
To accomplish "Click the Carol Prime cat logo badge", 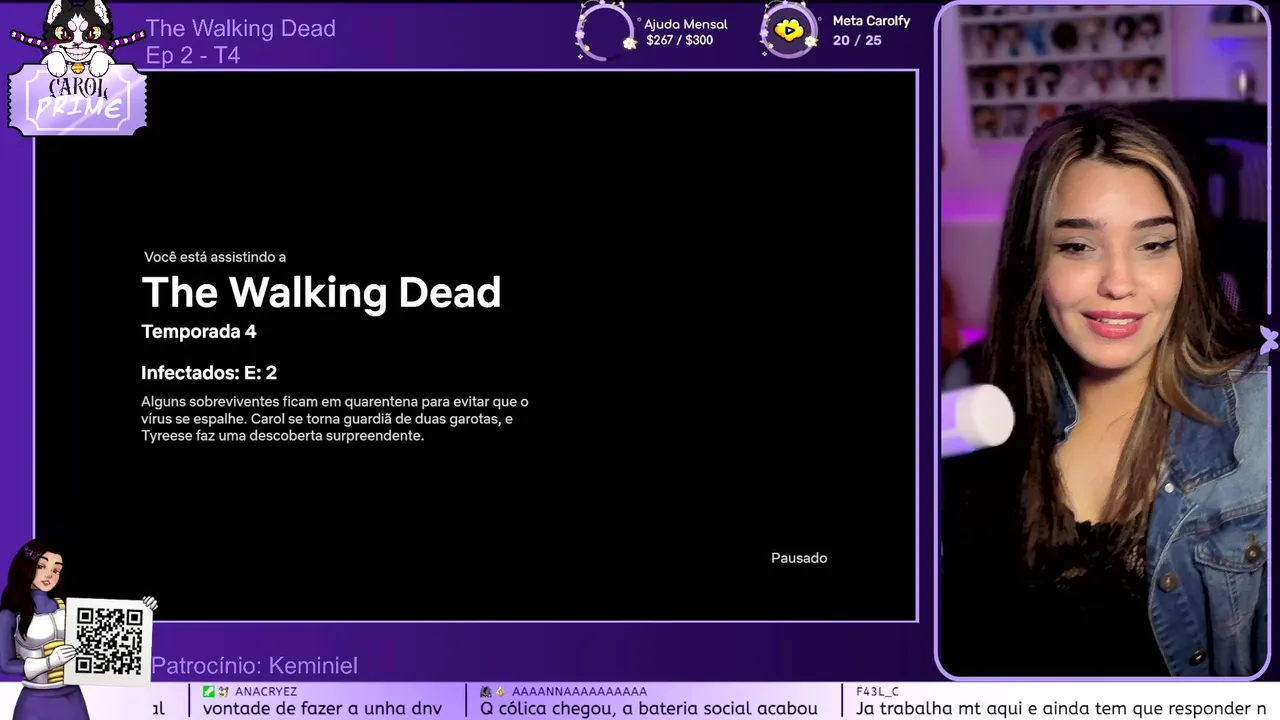I will [78, 68].
